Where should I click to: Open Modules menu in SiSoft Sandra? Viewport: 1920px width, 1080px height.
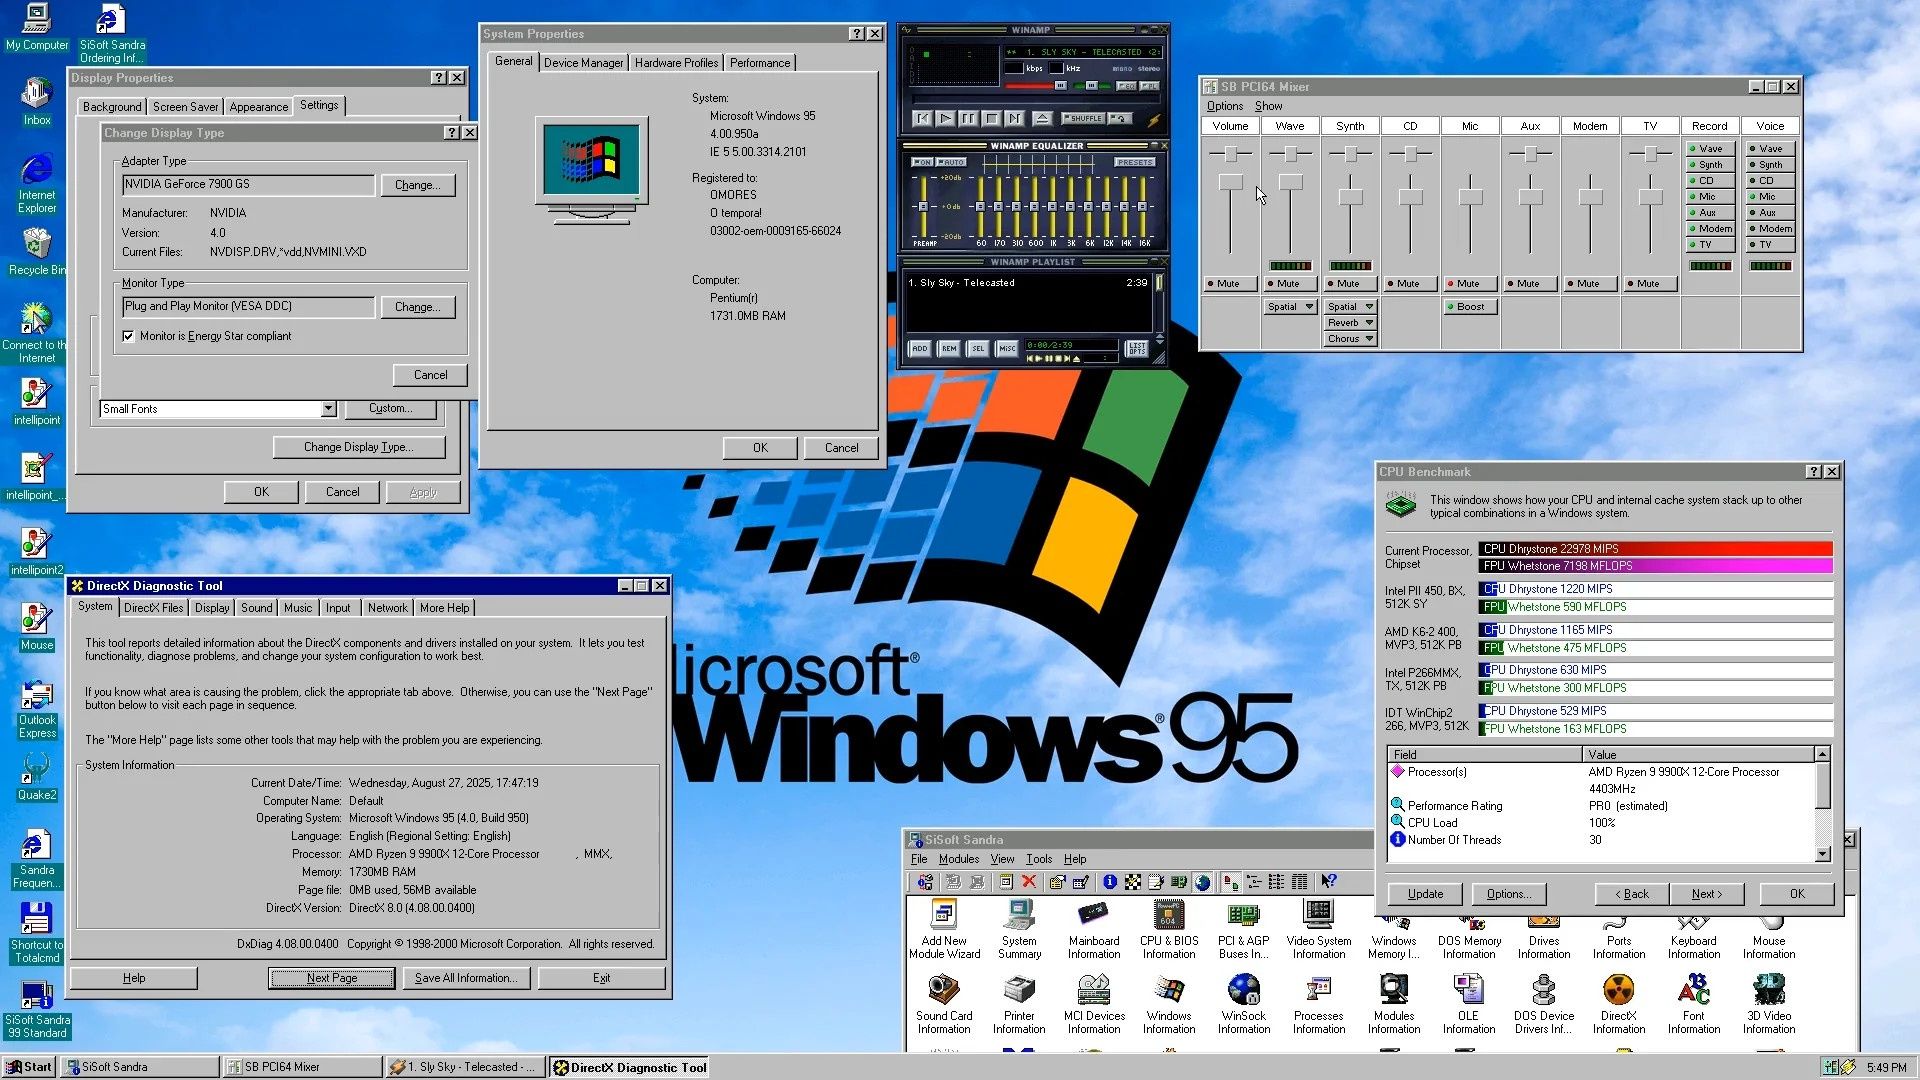point(959,859)
